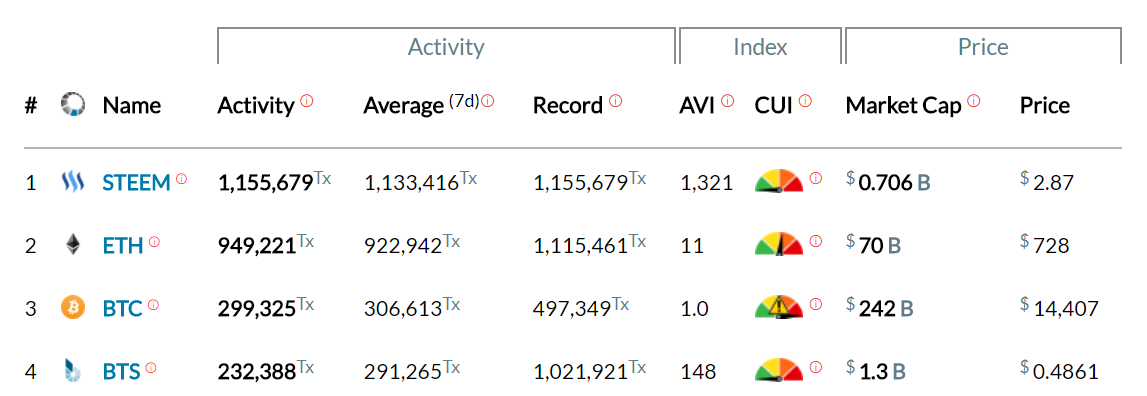Viewport: 1147px width, 396px height.
Task: Open info icon next to Activity column header
Action: point(307,101)
